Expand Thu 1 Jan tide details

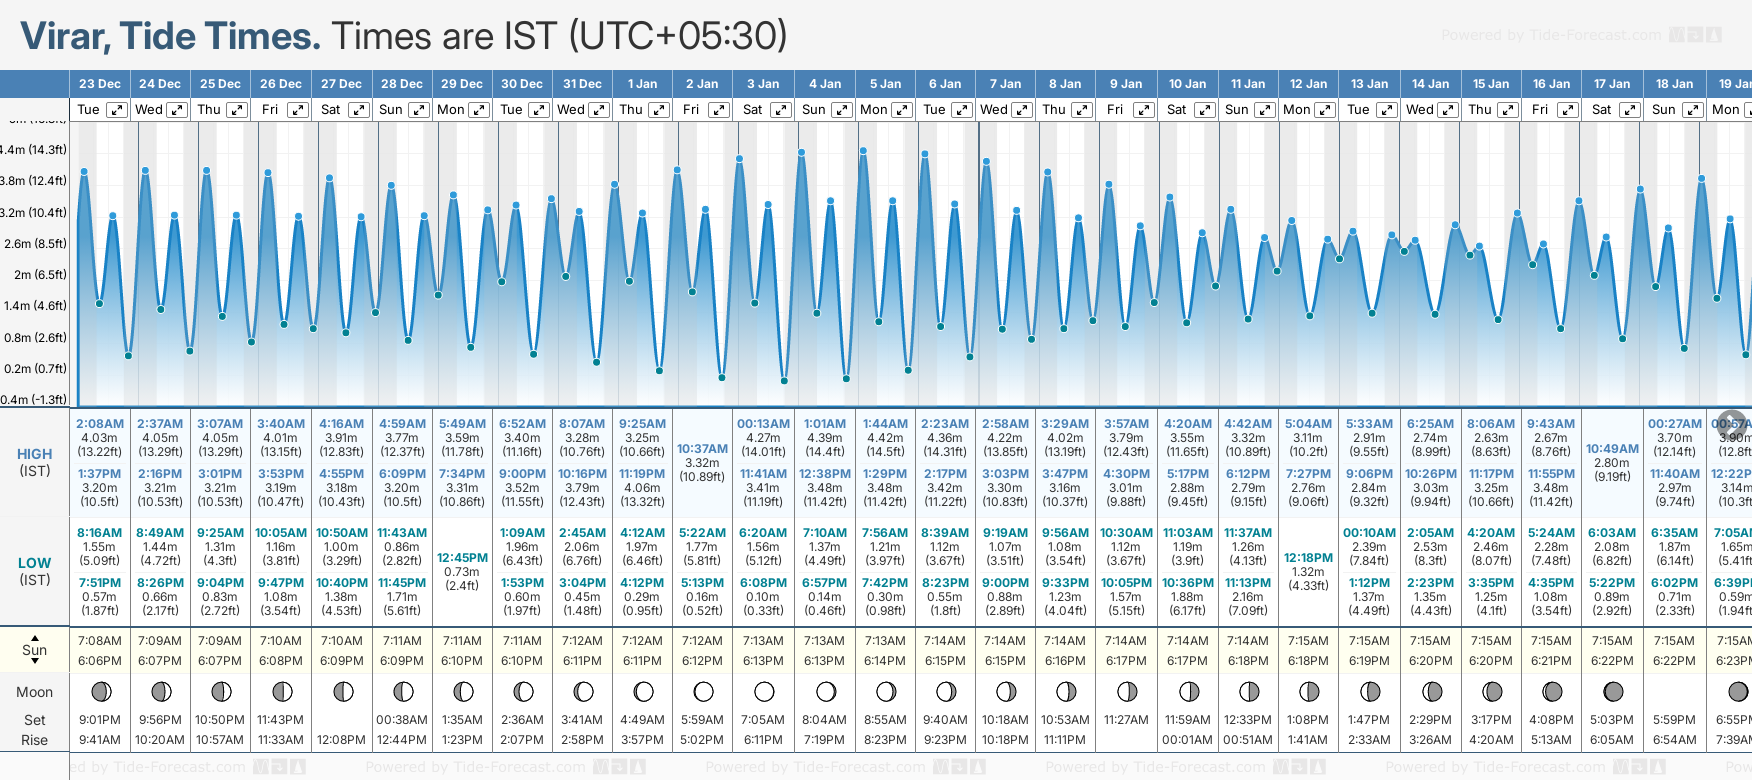[659, 110]
